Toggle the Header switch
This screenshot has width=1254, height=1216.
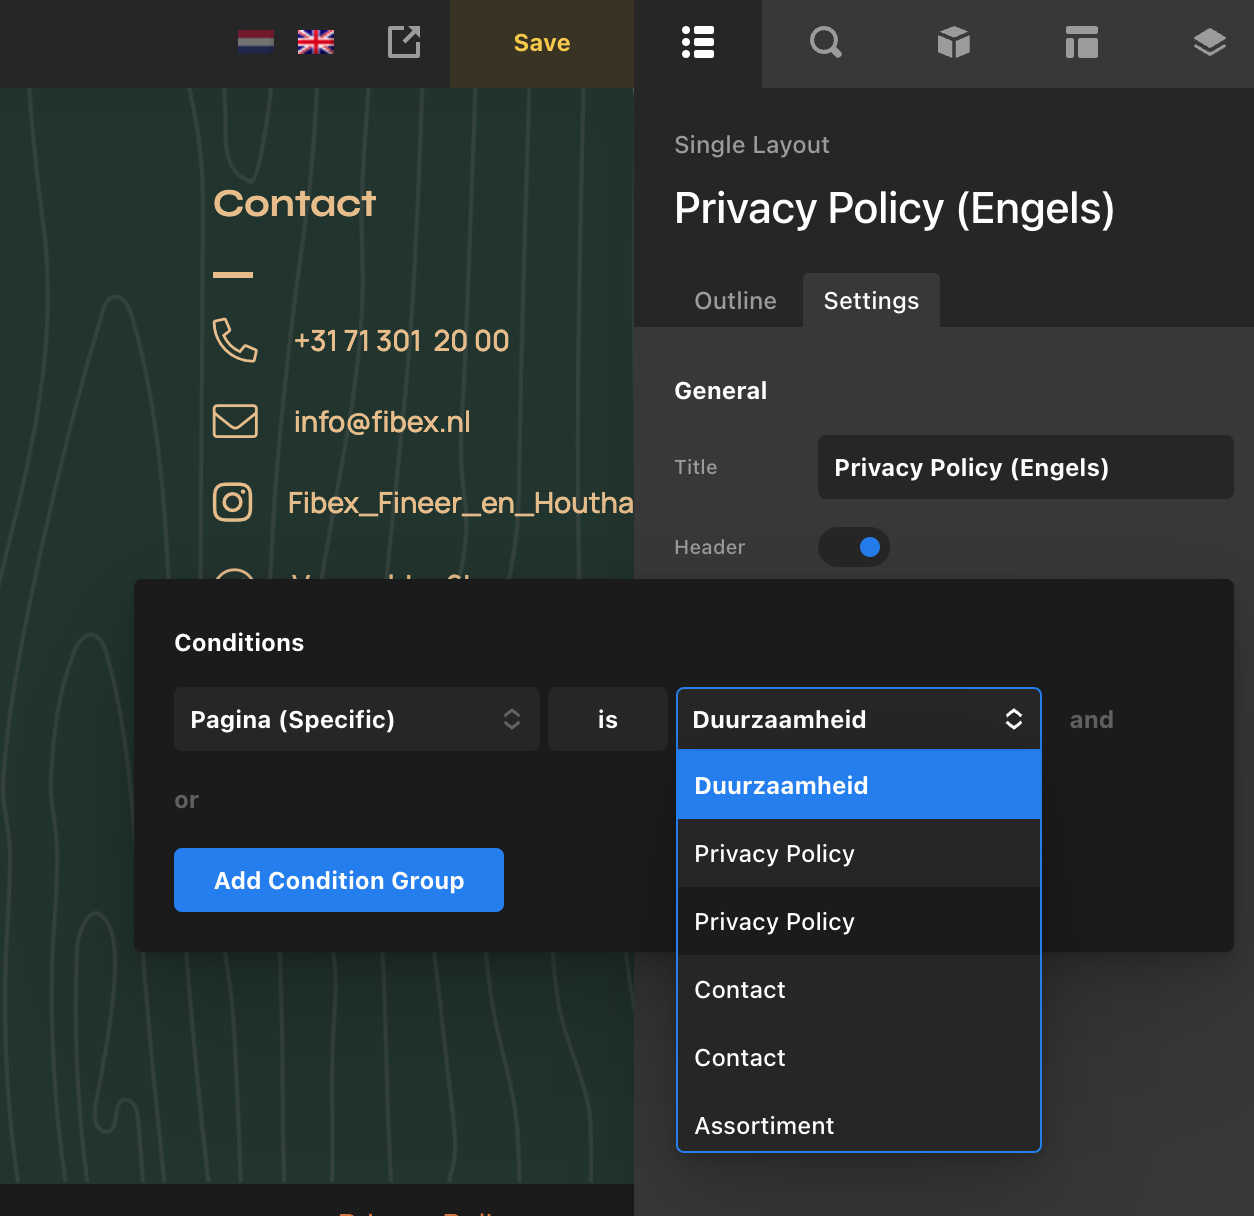854,547
